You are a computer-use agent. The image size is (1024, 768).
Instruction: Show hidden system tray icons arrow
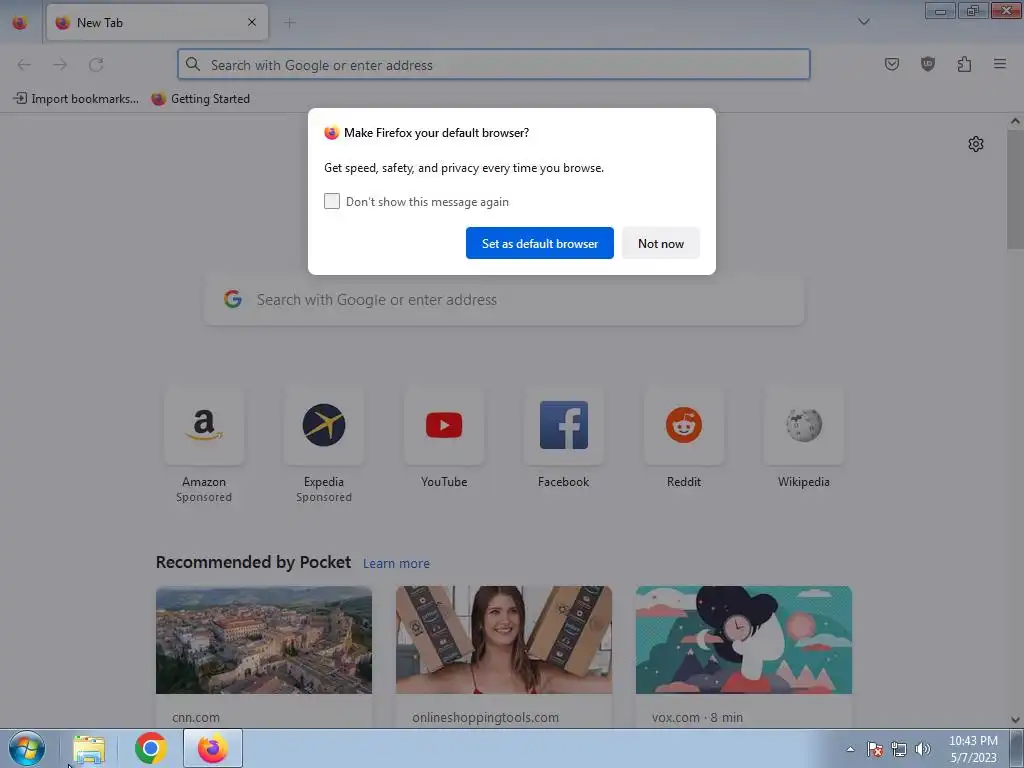pos(850,749)
